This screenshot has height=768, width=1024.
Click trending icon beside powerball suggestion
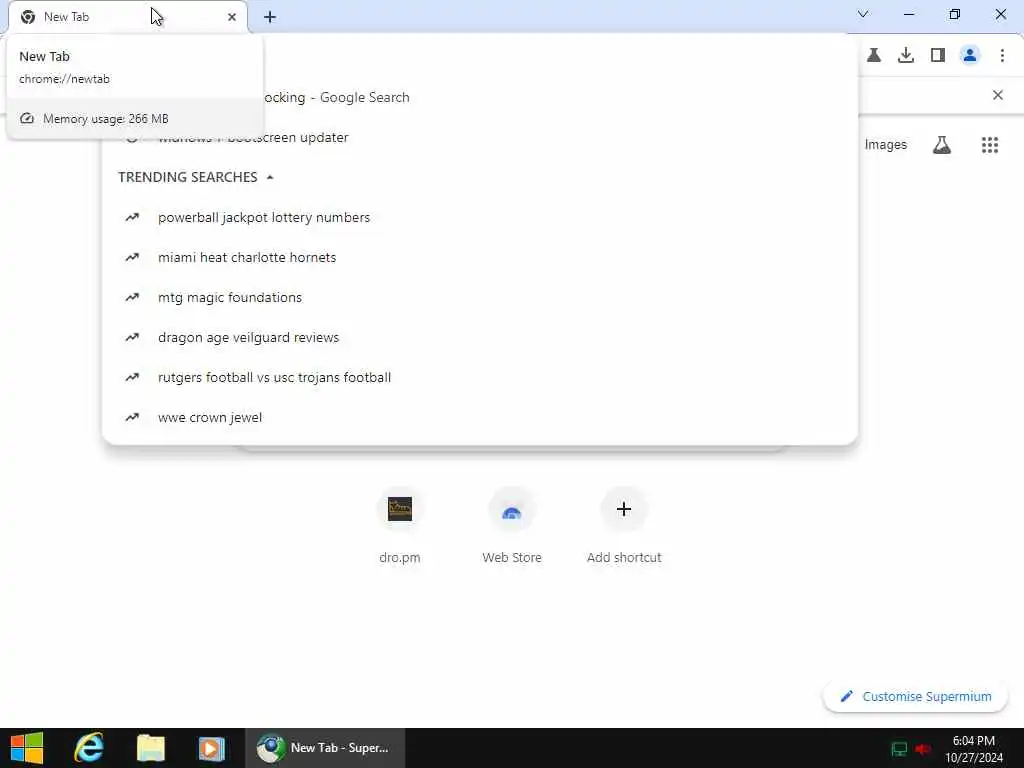click(133, 217)
